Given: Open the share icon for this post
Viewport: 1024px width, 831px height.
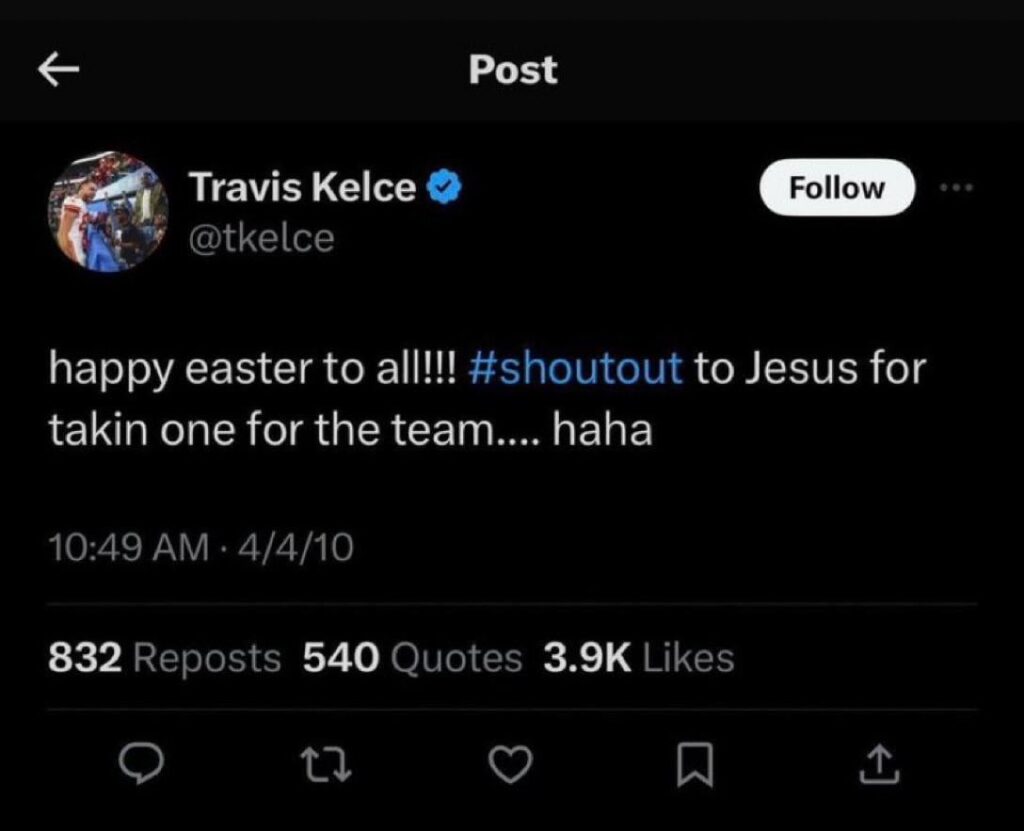Looking at the screenshot, I should tap(878, 764).
